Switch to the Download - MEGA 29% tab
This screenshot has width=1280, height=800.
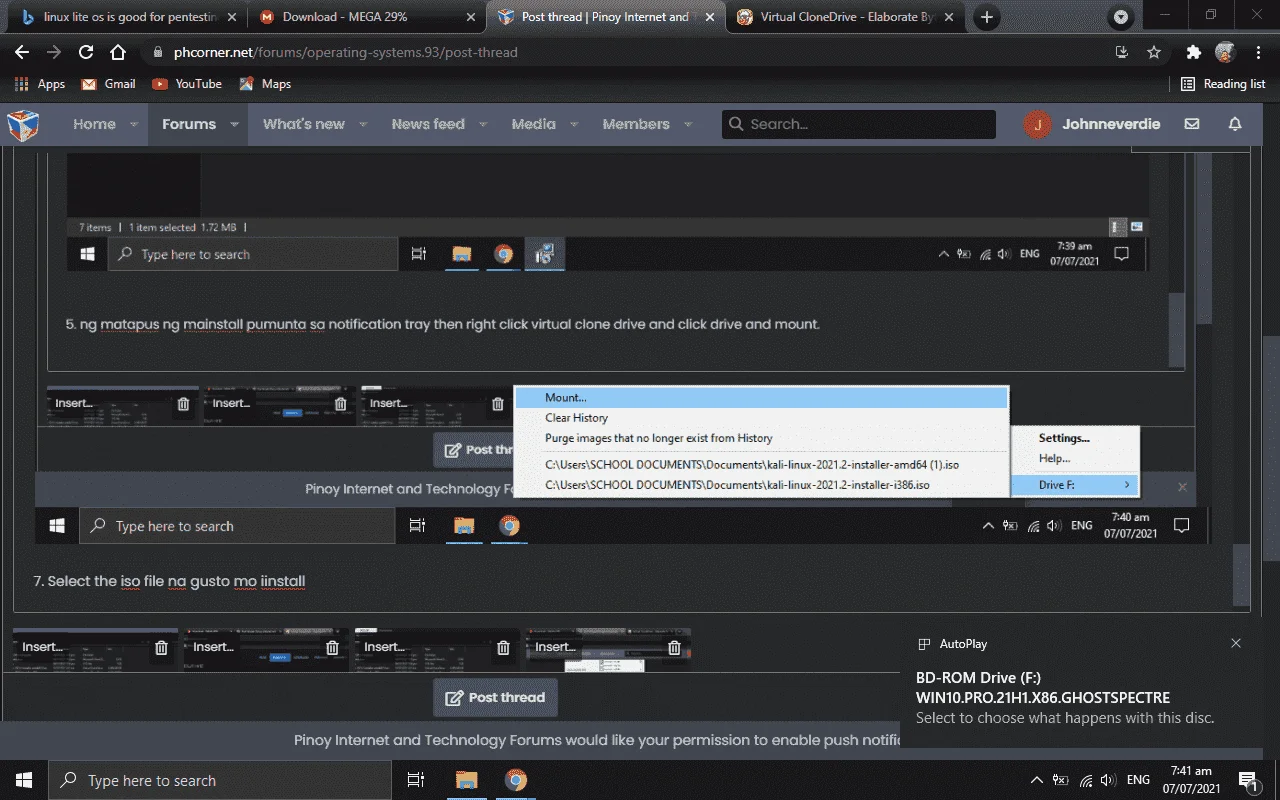pyautogui.click(x=366, y=17)
